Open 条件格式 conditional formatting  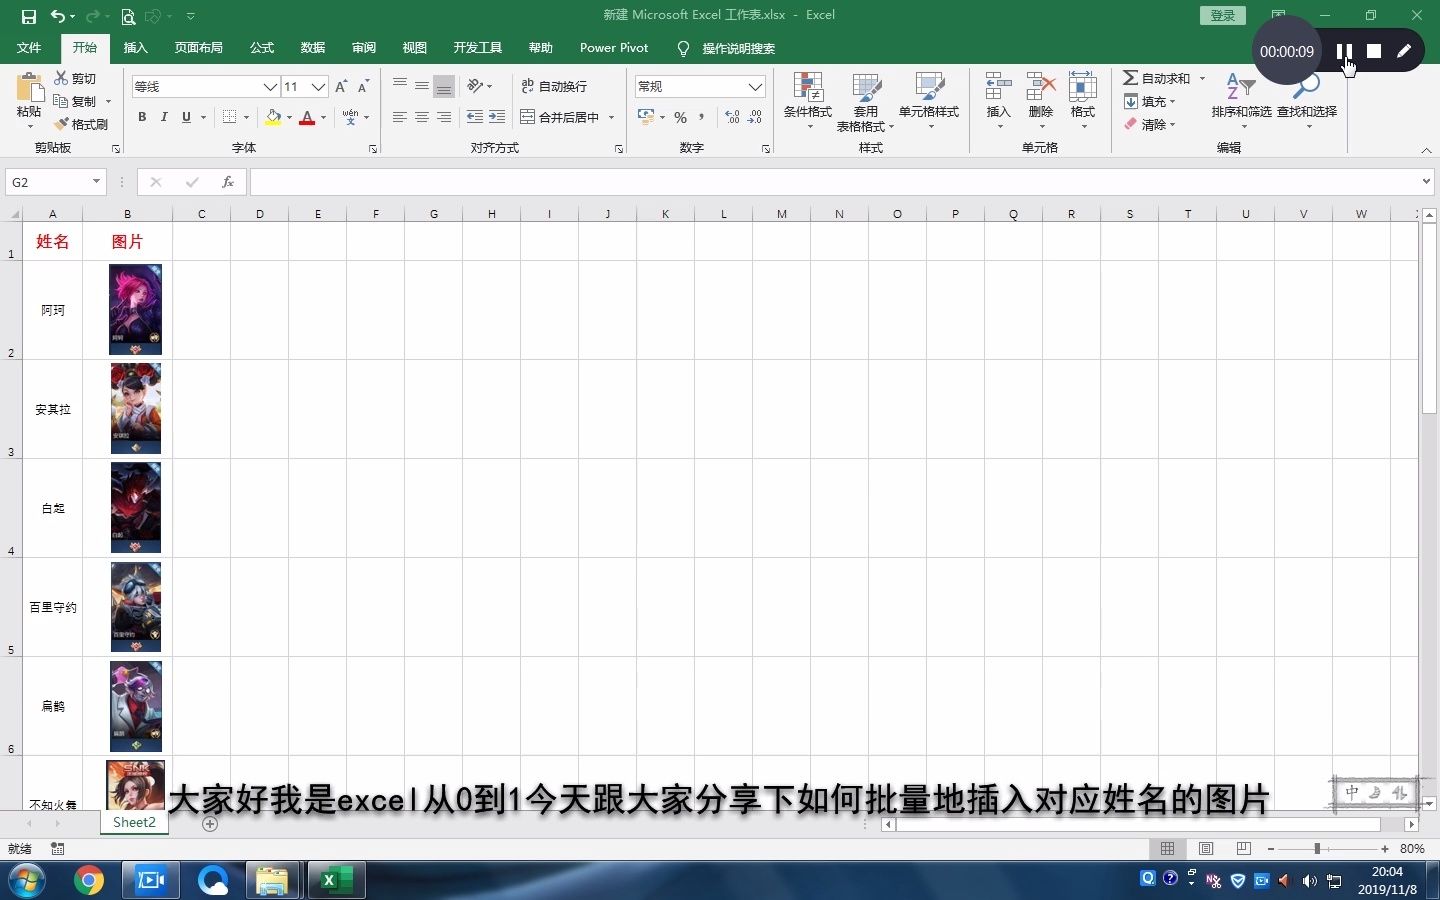[x=808, y=102]
